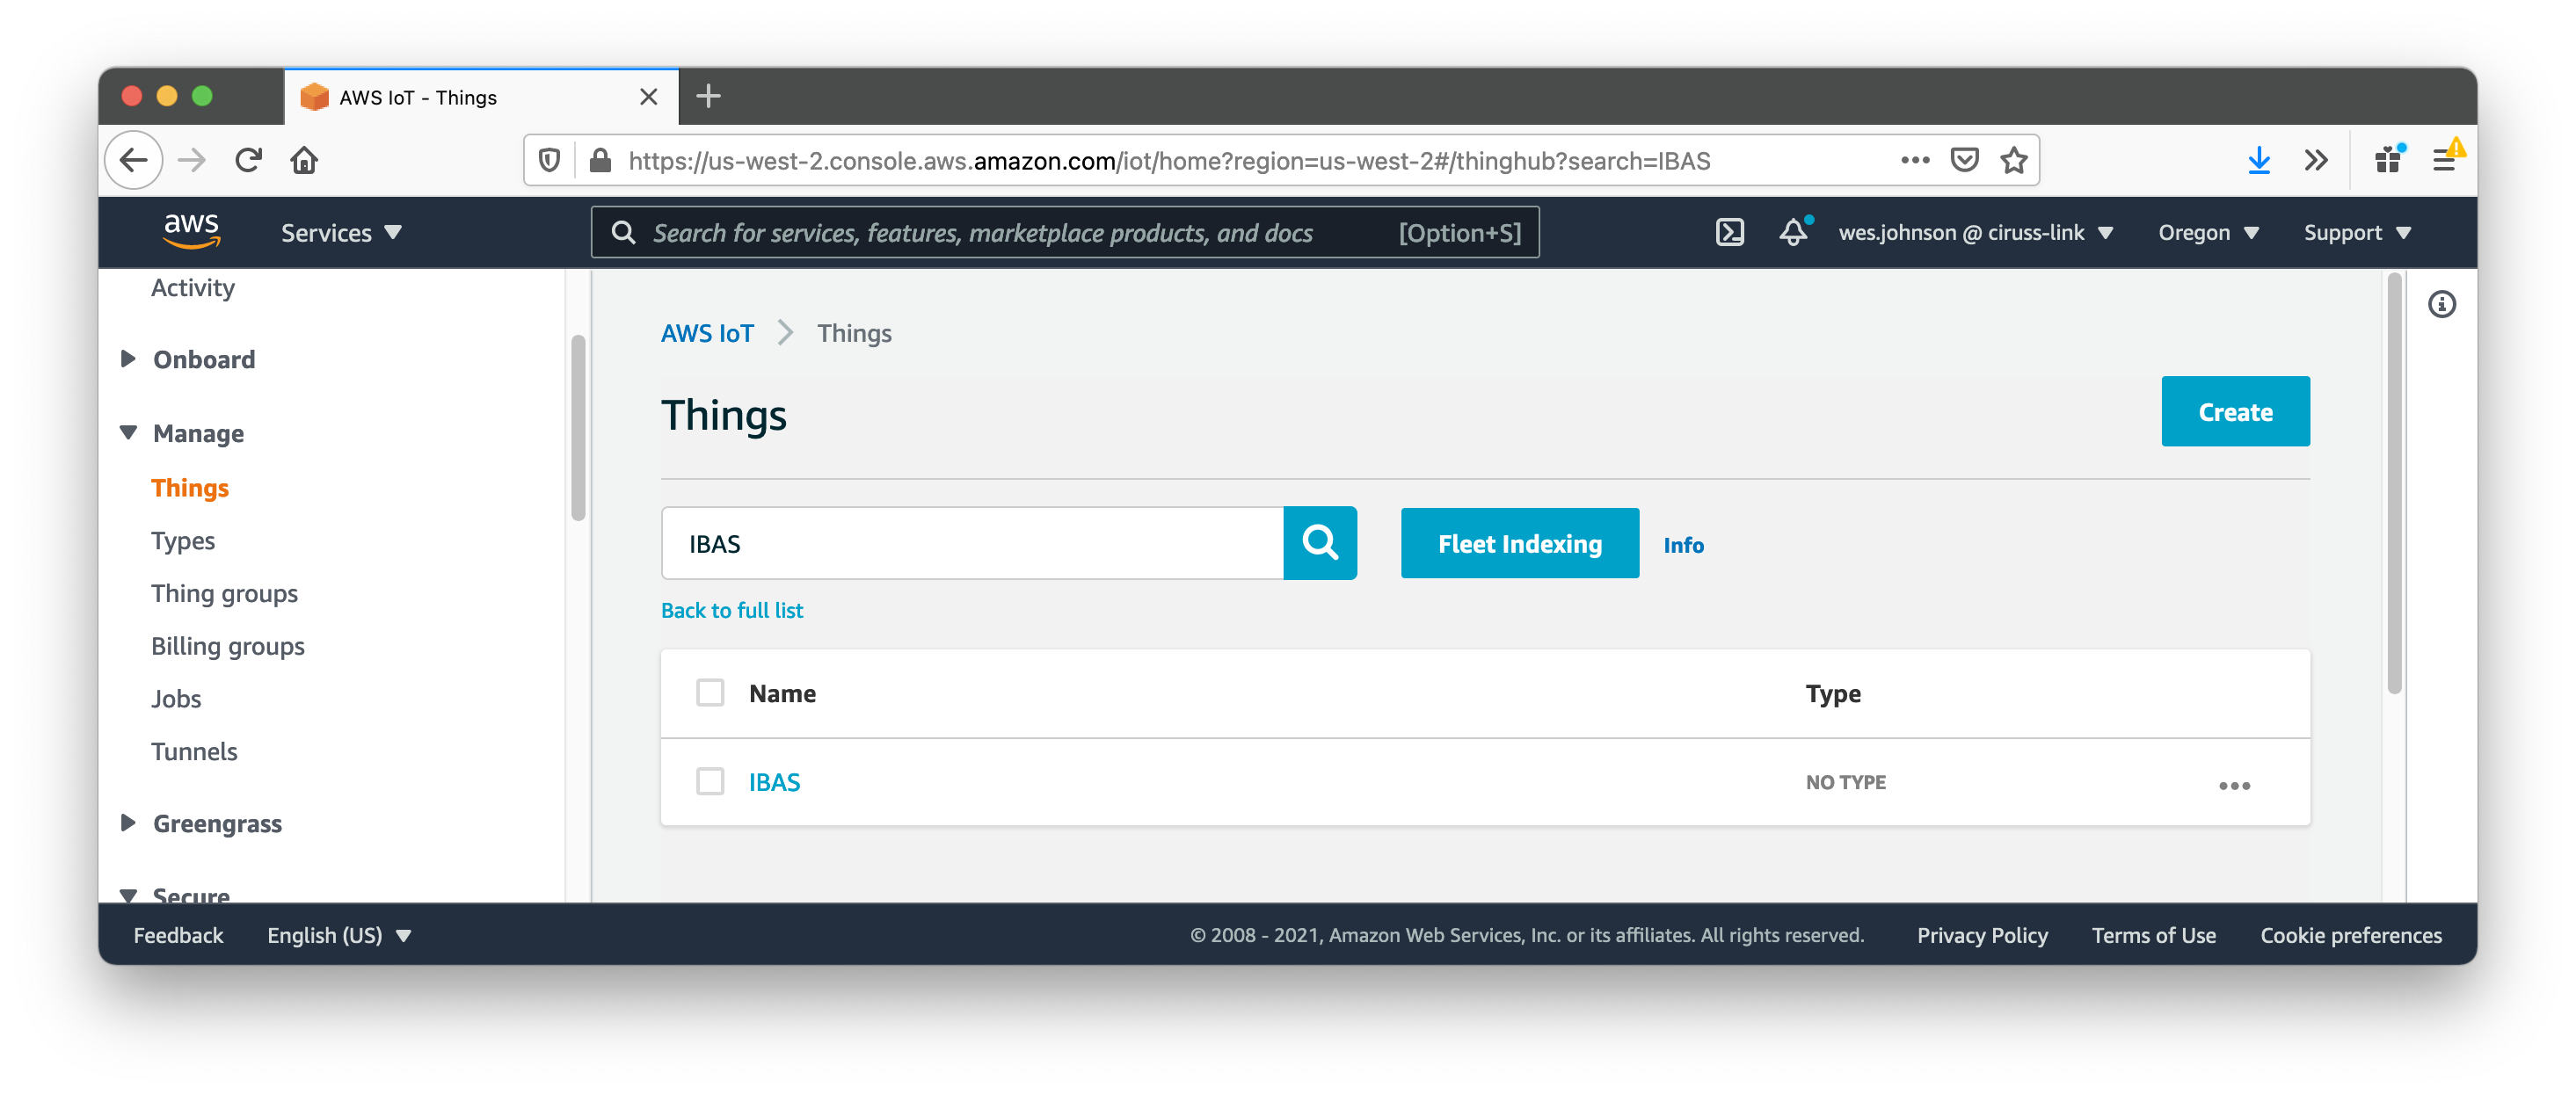
Task: Open AWS CloudShell terminal icon
Action: 1729,232
